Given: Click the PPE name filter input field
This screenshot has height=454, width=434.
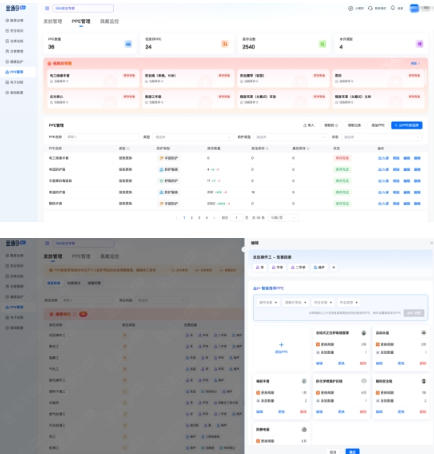Looking at the screenshot, I should pos(102,137).
